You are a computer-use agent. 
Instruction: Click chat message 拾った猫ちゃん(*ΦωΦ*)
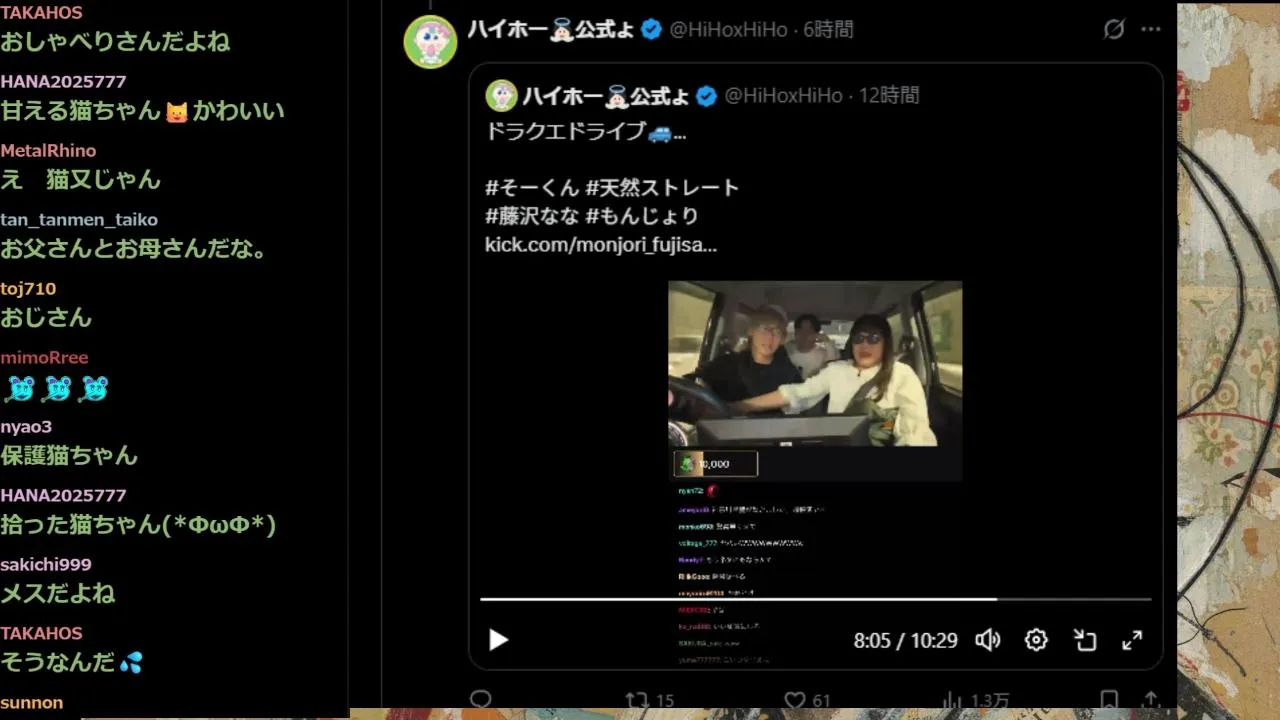click(138, 525)
